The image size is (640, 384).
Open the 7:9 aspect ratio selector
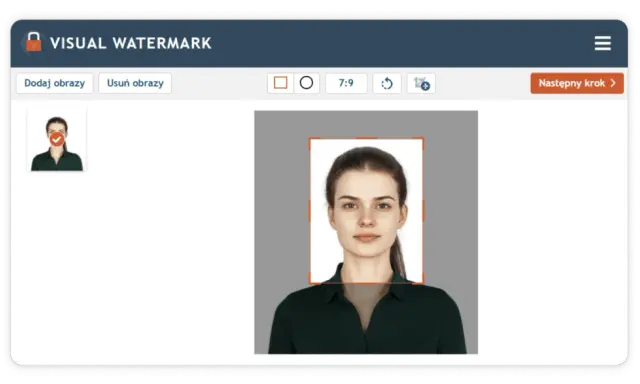click(x=346, y=83)
